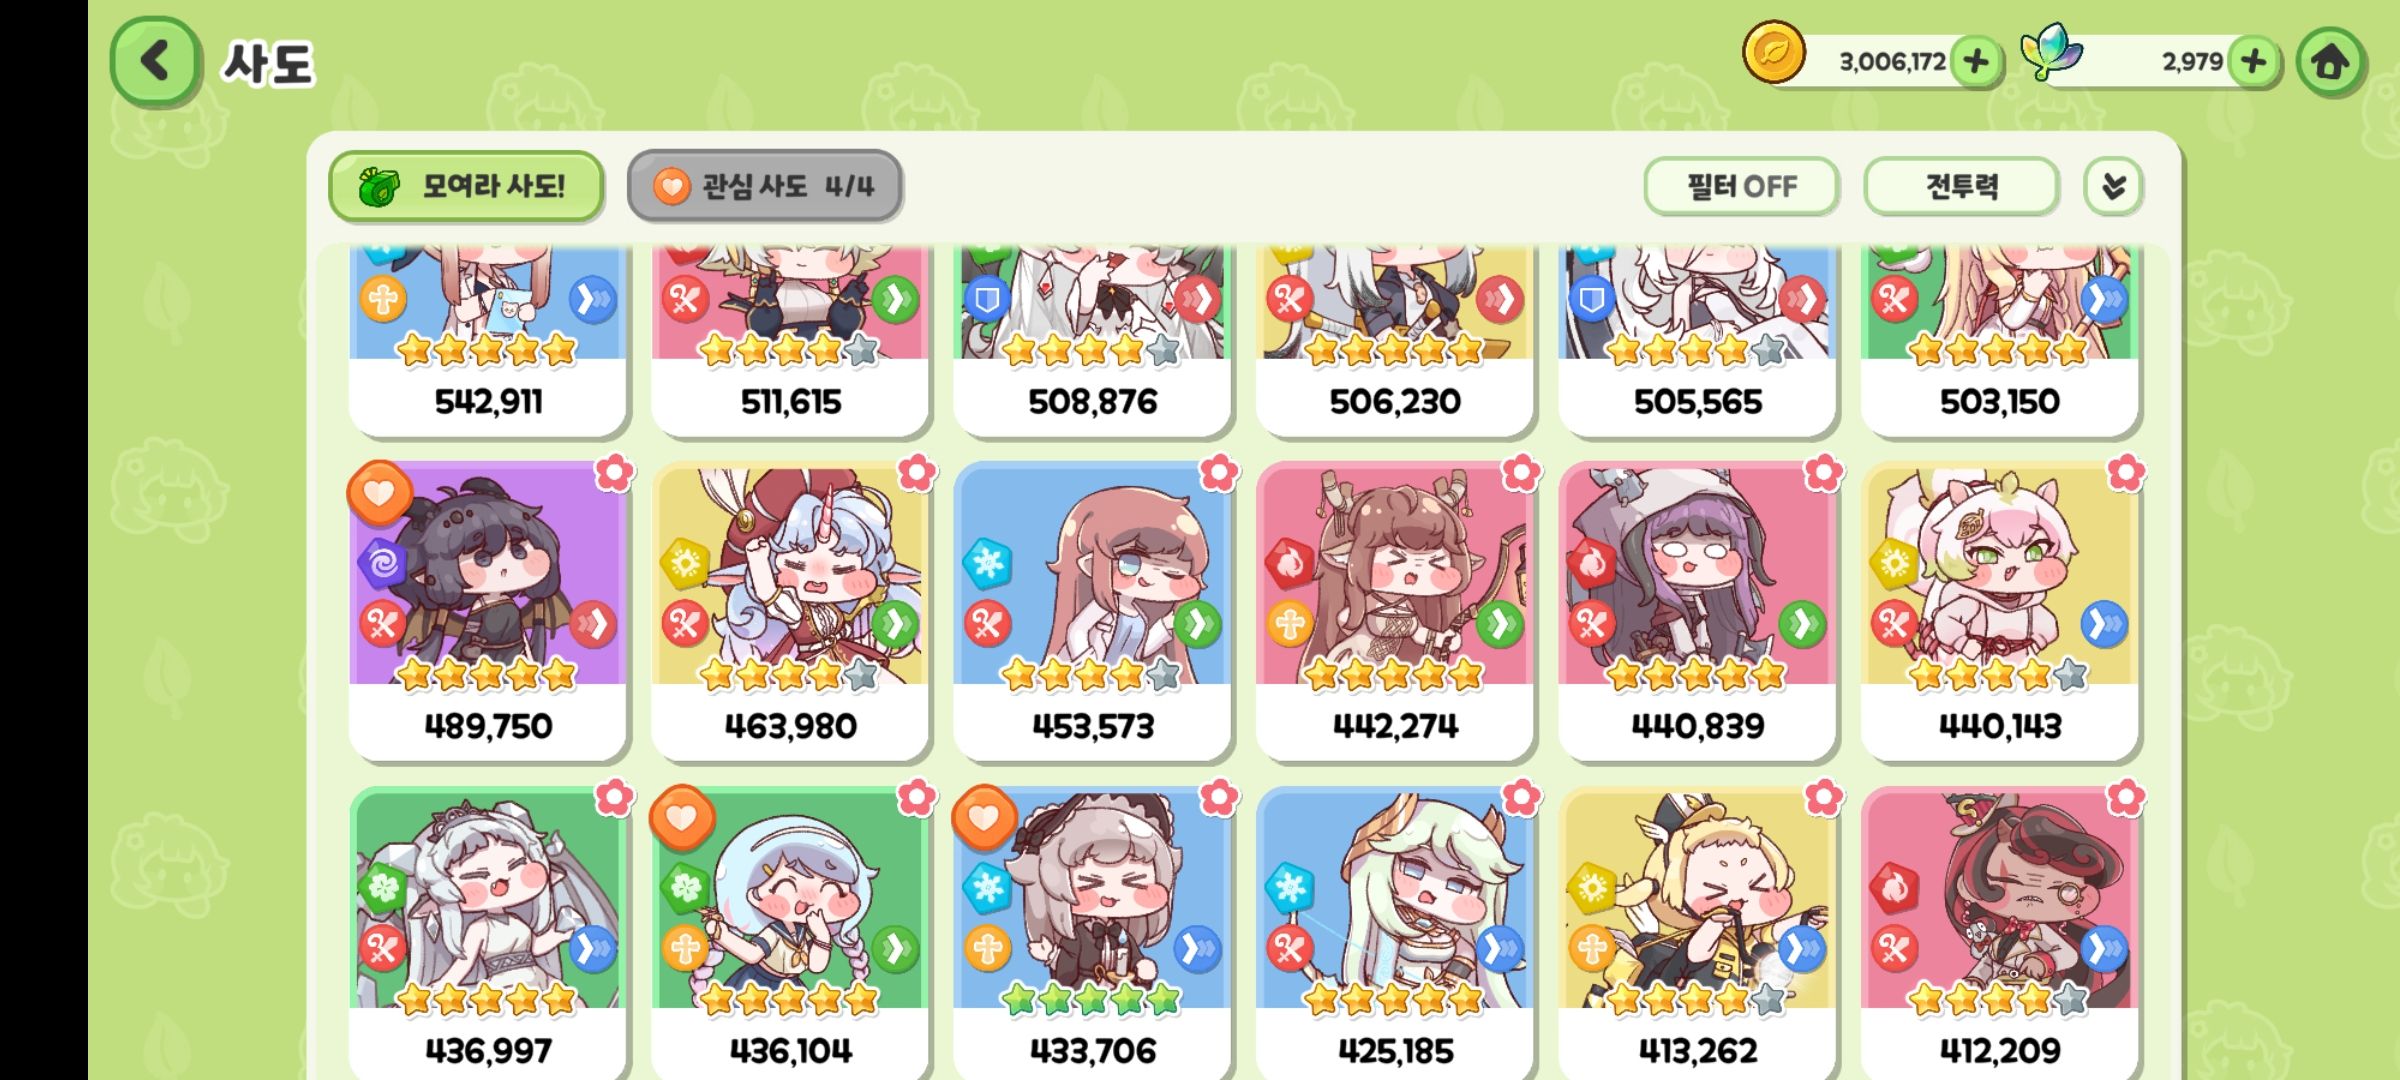Tap the gold coin currency icon
Viewport: 2400px width, 1080px height.
pos(1773,52)
